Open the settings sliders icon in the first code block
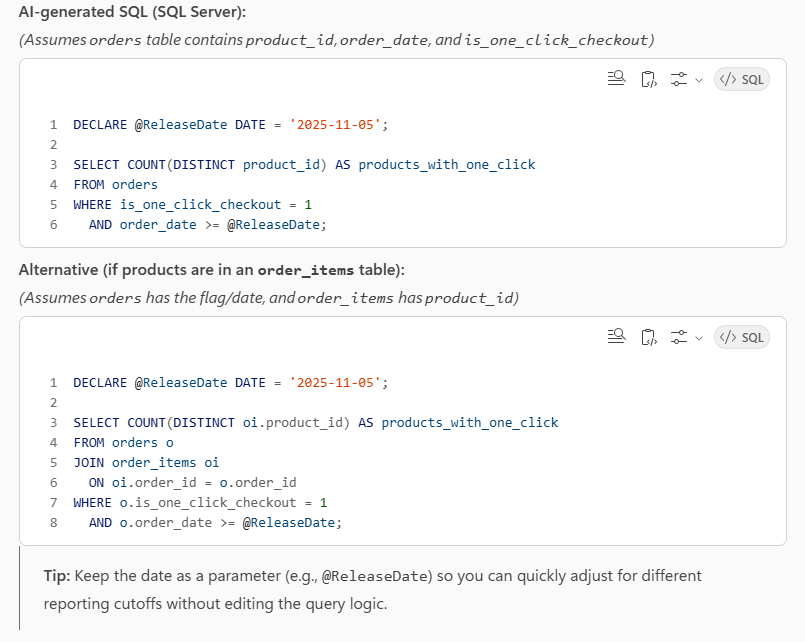The height and width of the screenshot is (642, 805). click(x=679, y=79)
